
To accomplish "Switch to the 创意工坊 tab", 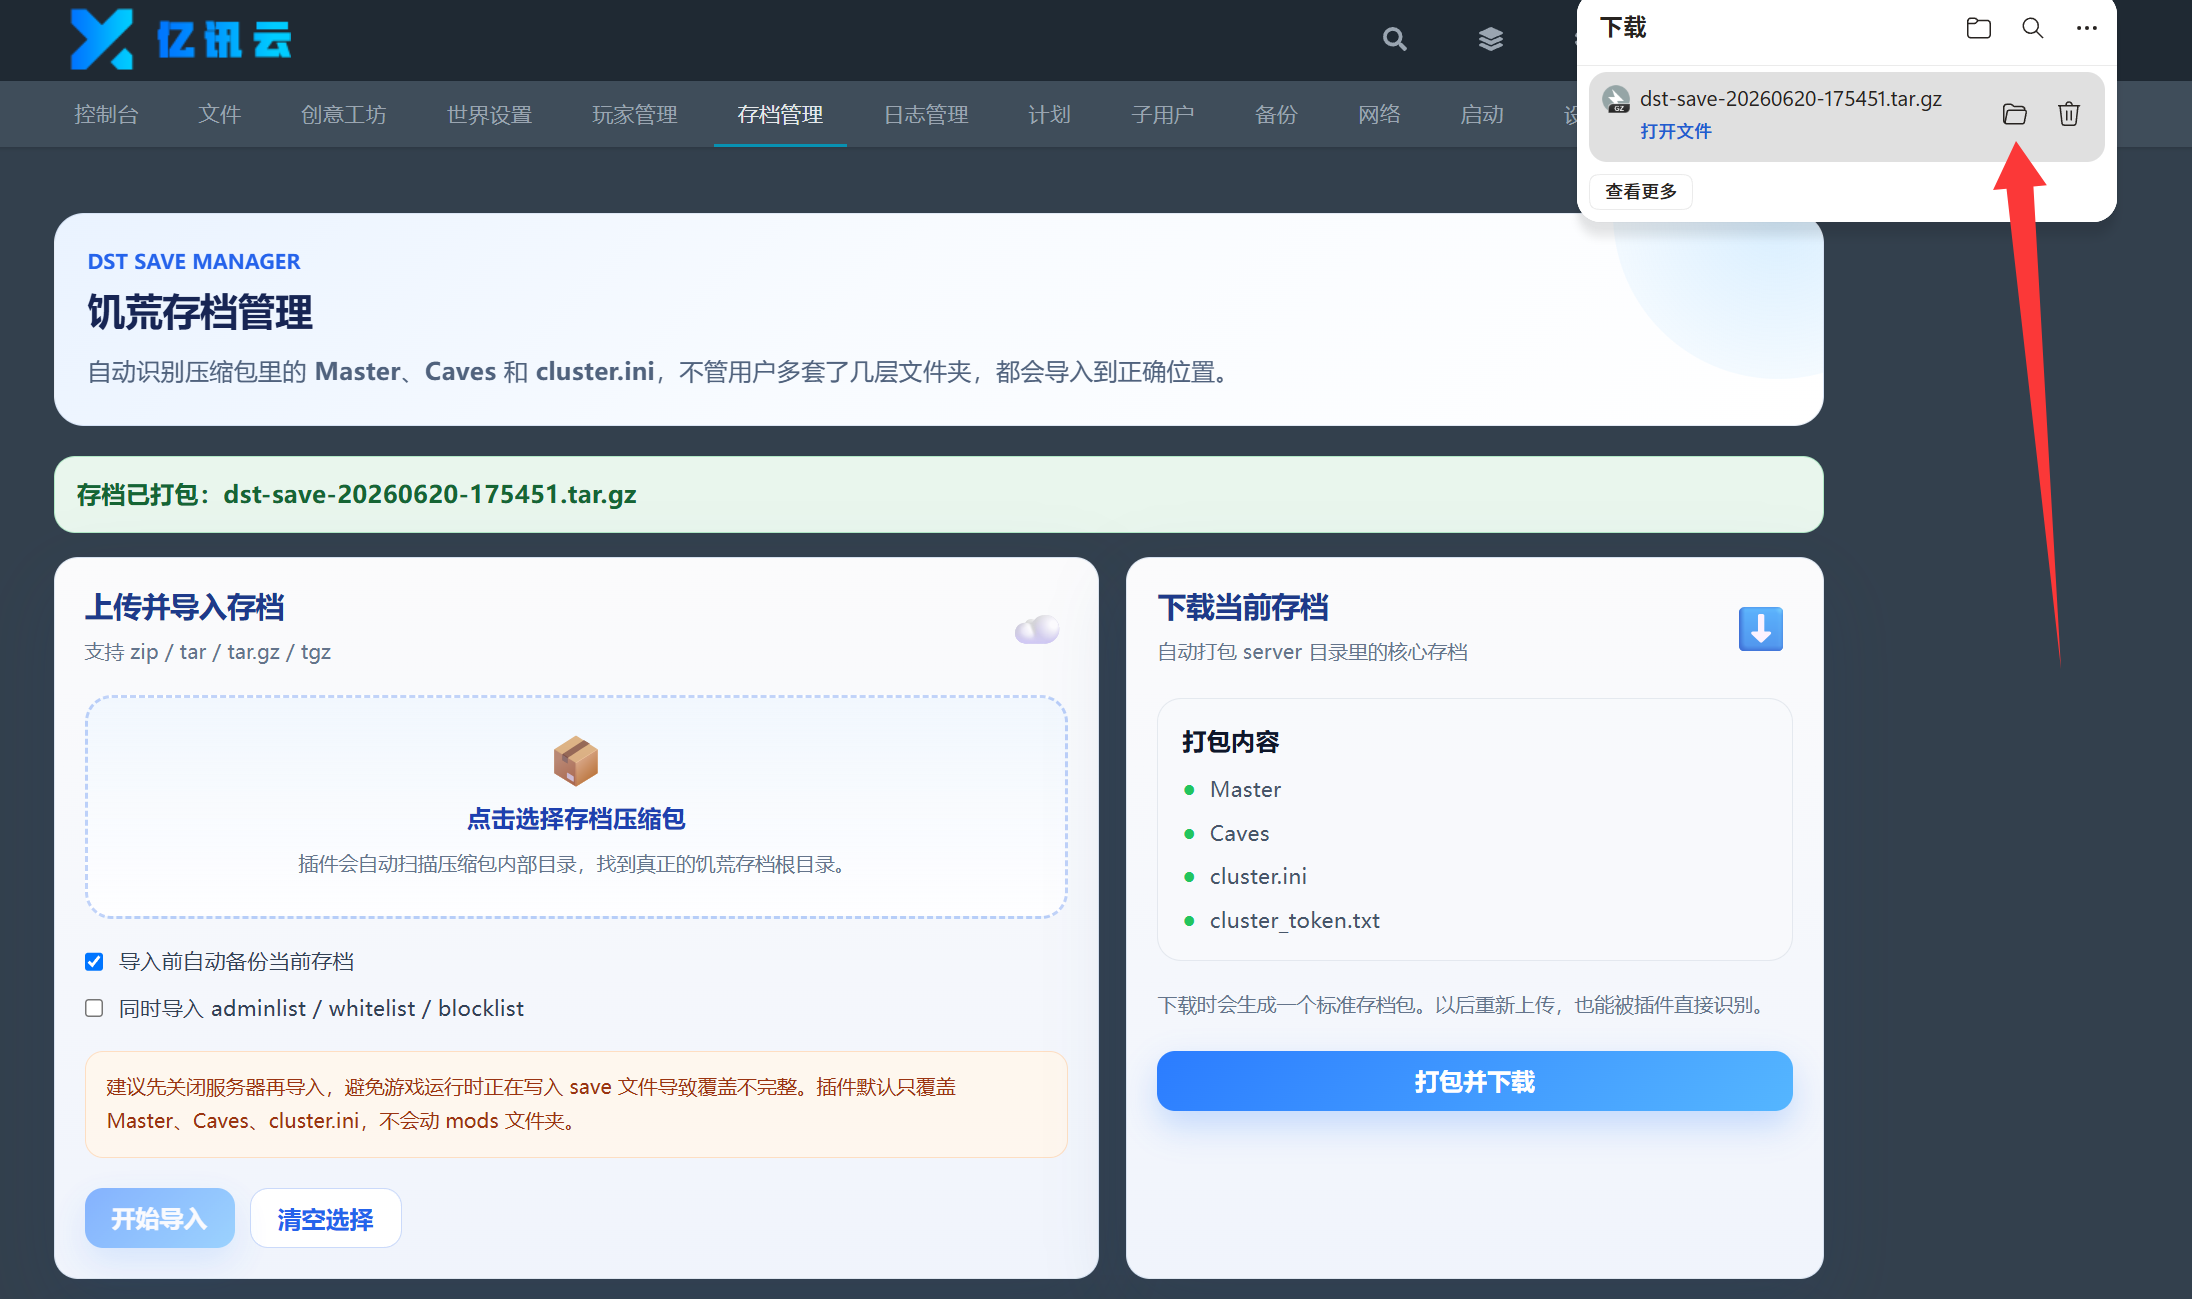I will [343, 115].
